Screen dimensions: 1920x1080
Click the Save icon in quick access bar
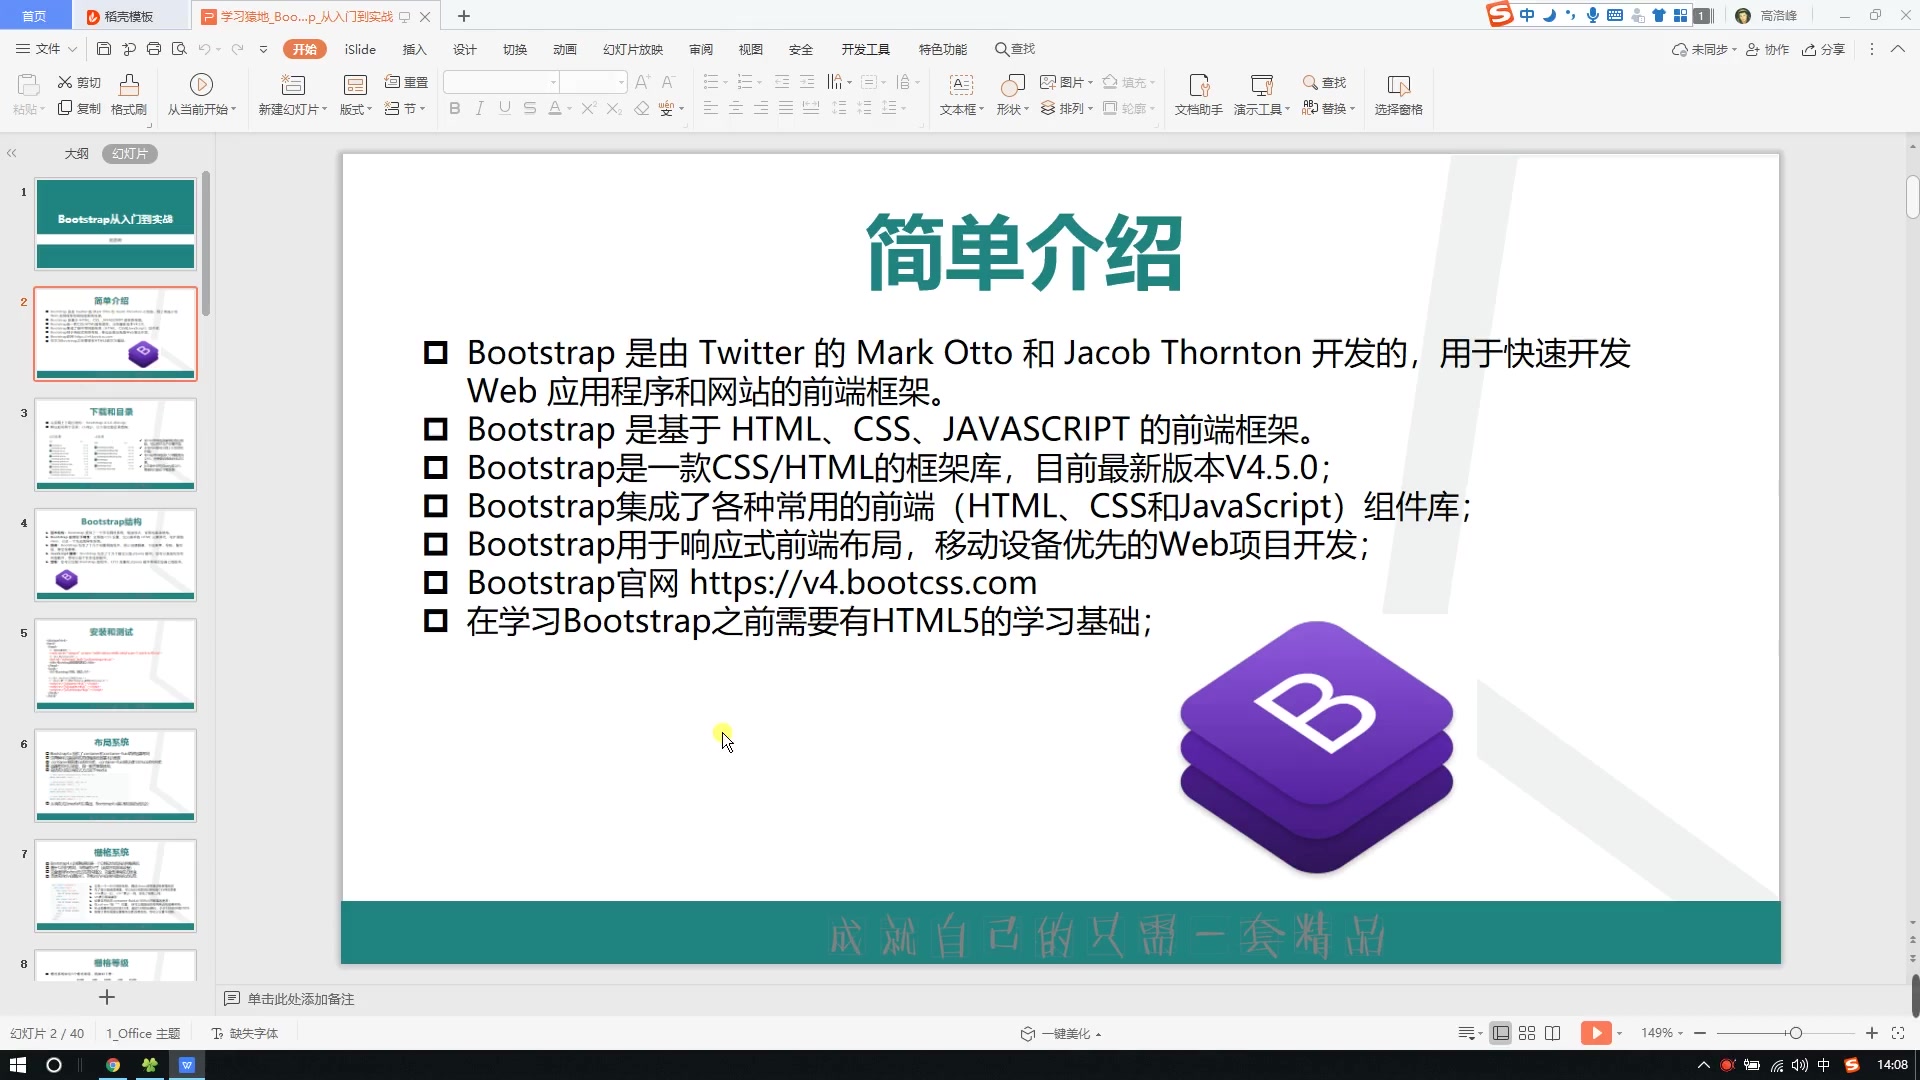click(x=104, y=49)
